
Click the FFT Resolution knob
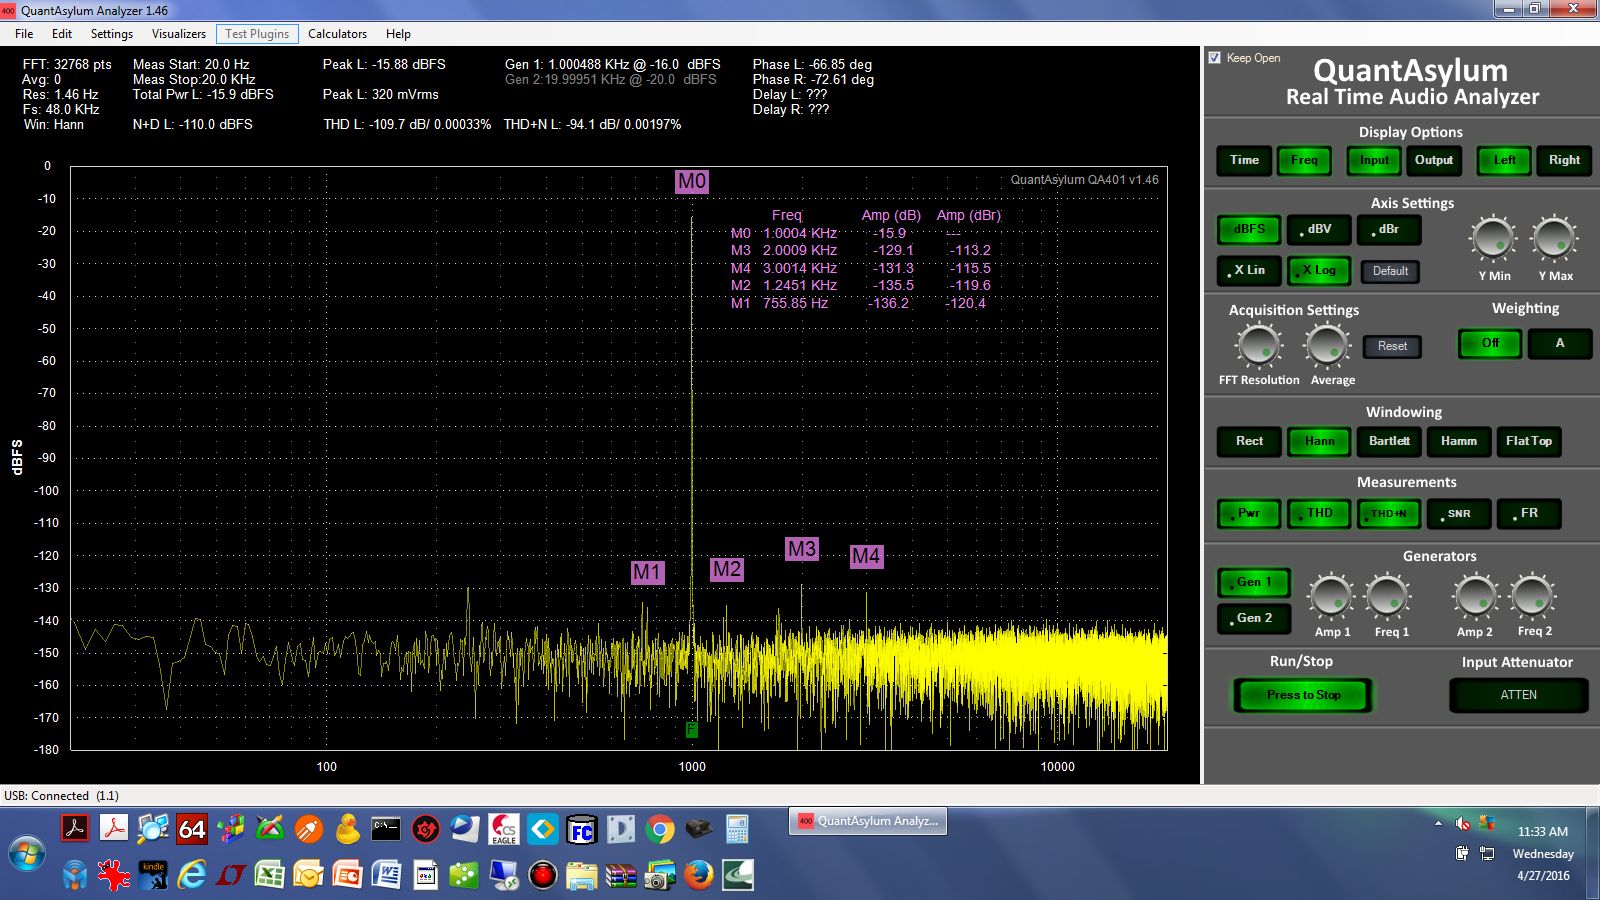1258,346
